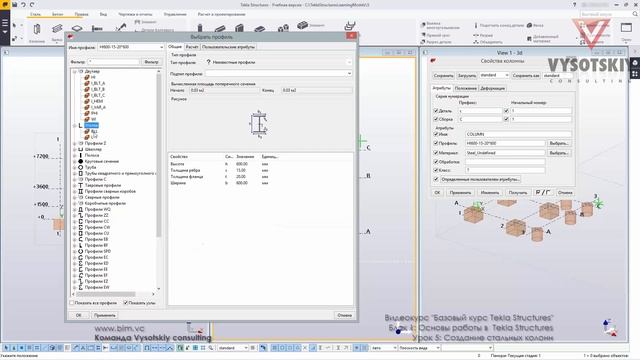640x360 pixels.
Task: Click the Redo arrow in the title bar
Action: tap(32, 4)
